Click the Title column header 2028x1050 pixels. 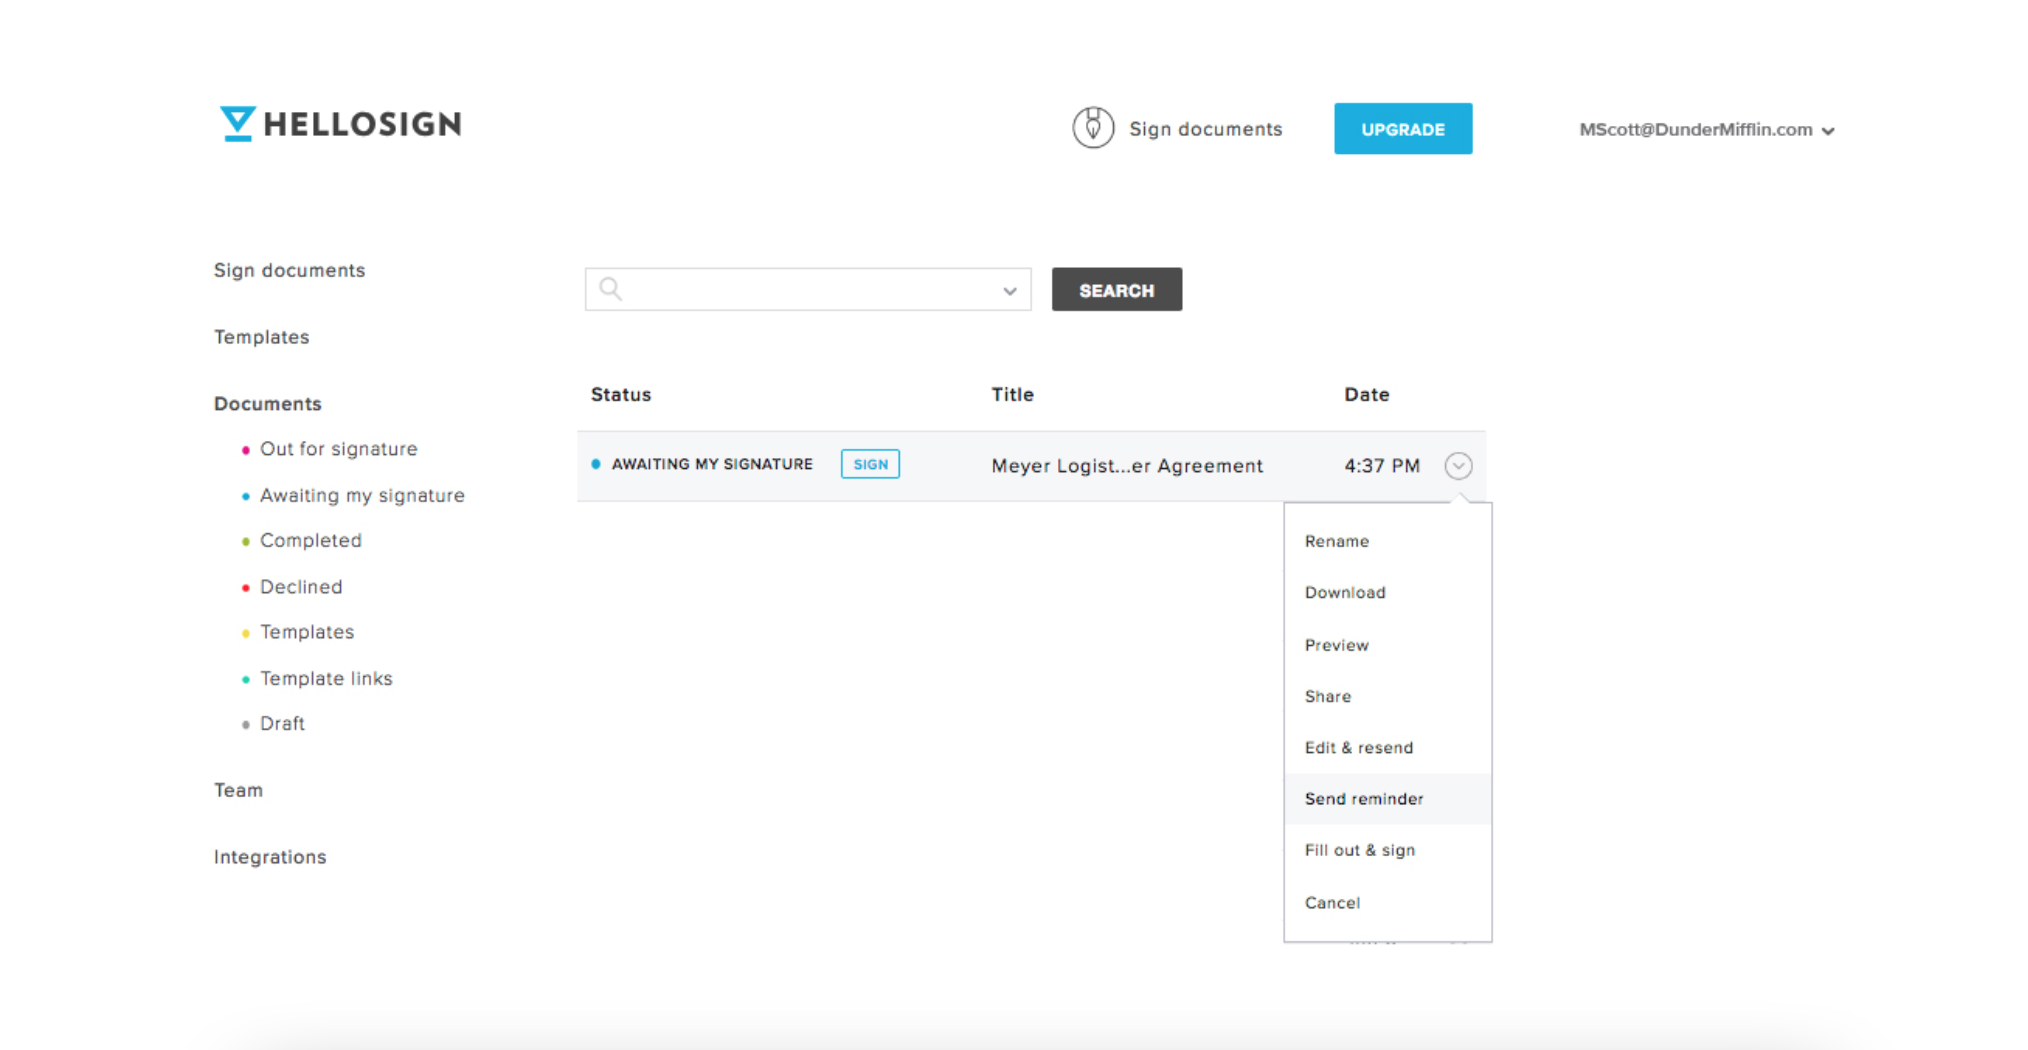(1012, 395)
